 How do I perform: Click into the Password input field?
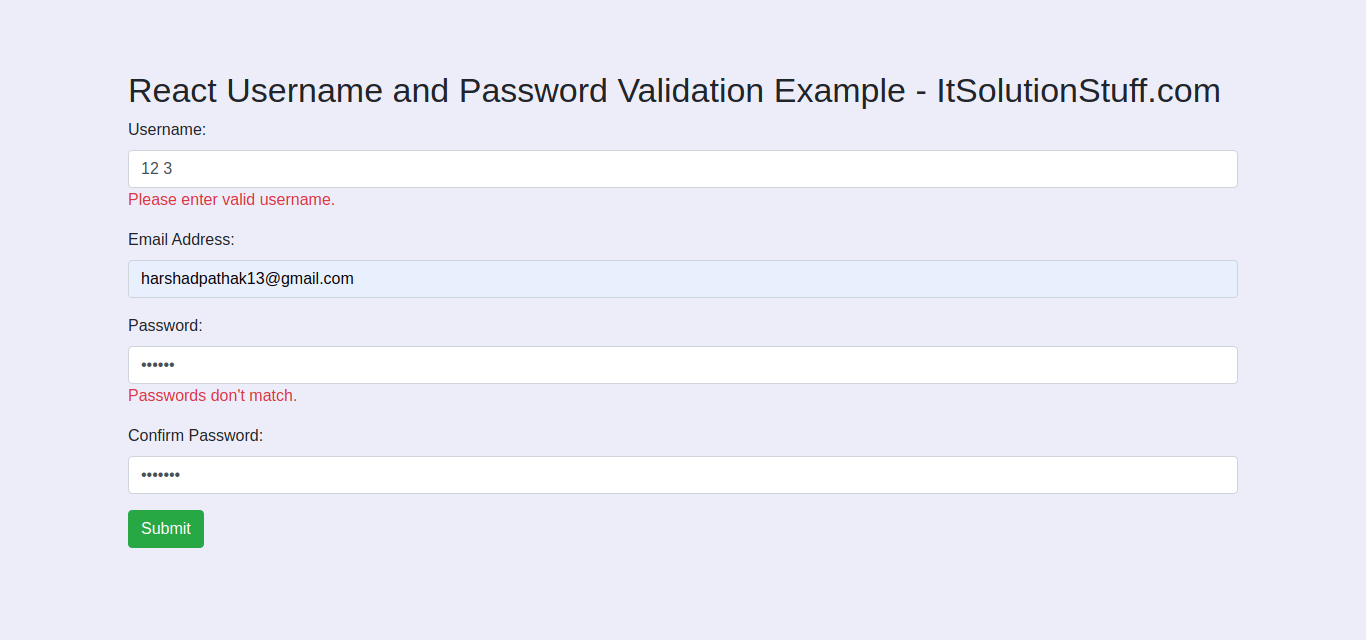[x=683, y=365]
